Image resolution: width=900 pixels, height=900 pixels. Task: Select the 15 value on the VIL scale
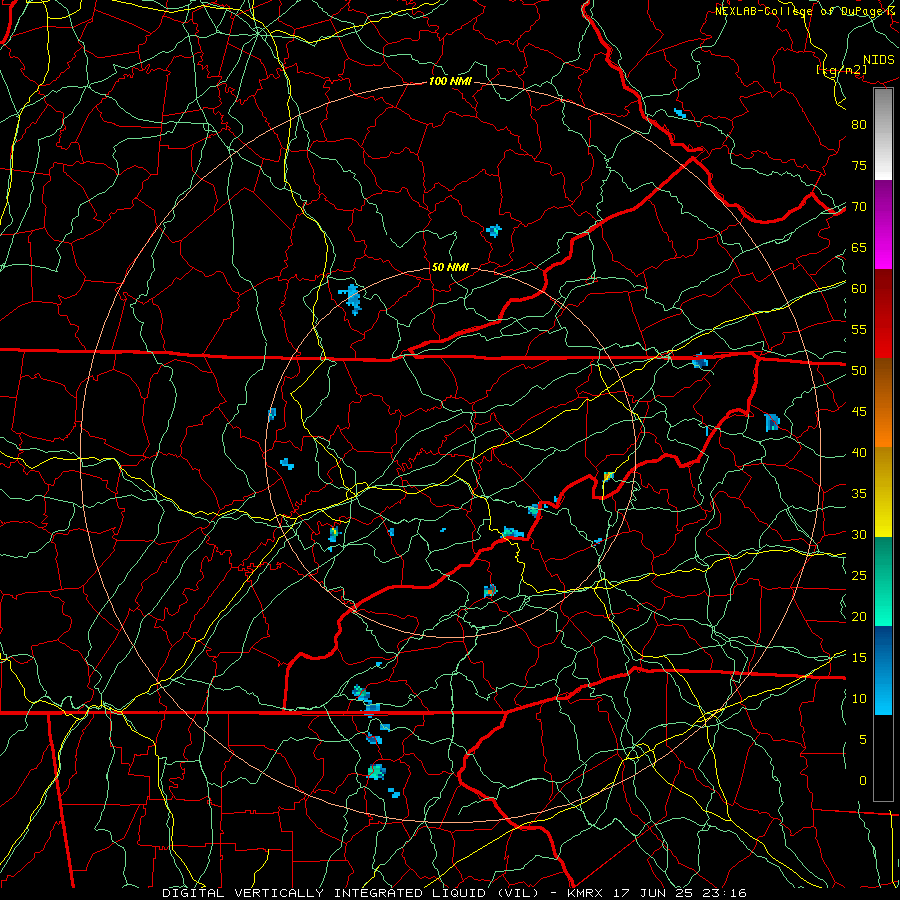coord(859,658)
